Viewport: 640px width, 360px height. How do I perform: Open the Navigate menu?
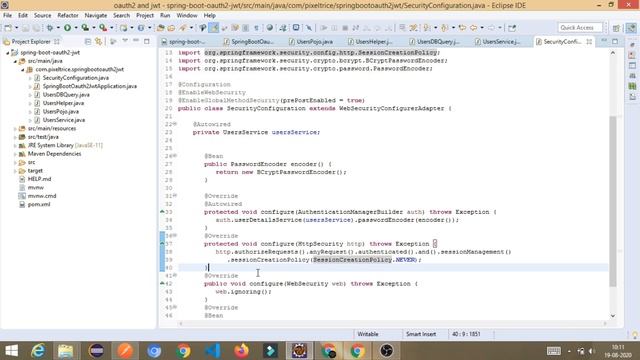click(96, 15)
